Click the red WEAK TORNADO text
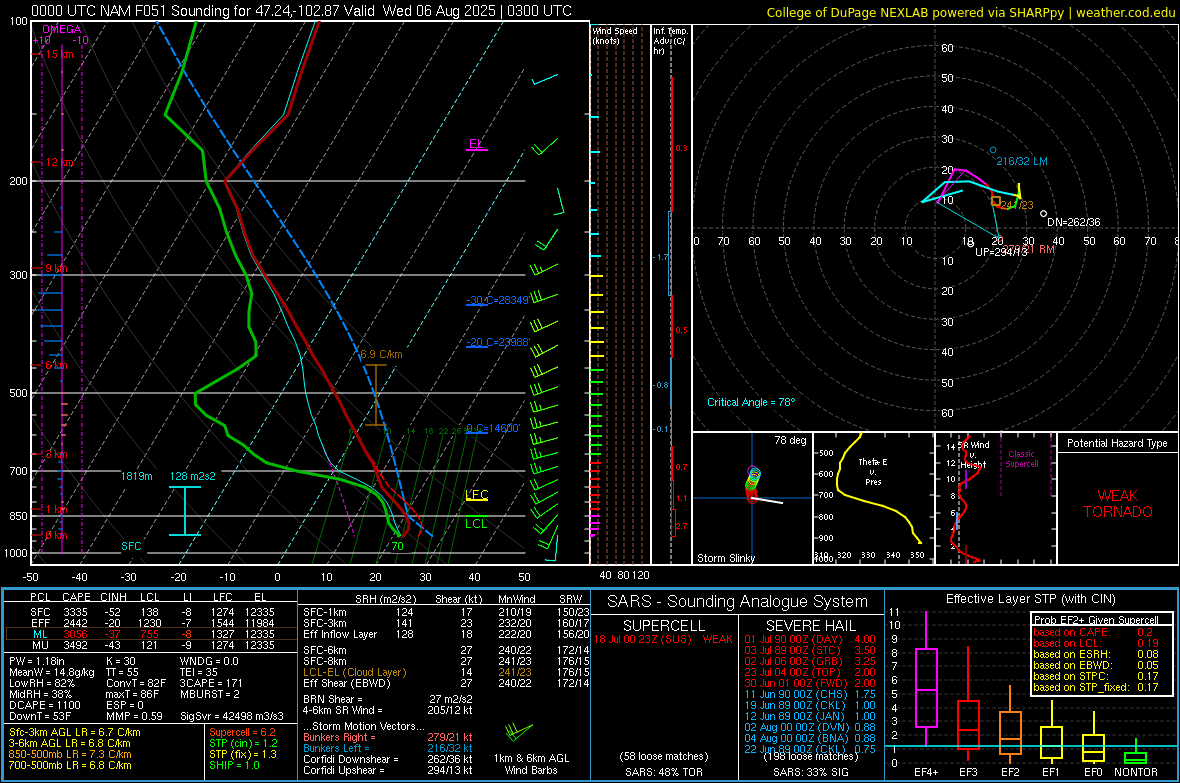The height and width of the screenshot is (783, 1180). click(x=1118, y=504)
